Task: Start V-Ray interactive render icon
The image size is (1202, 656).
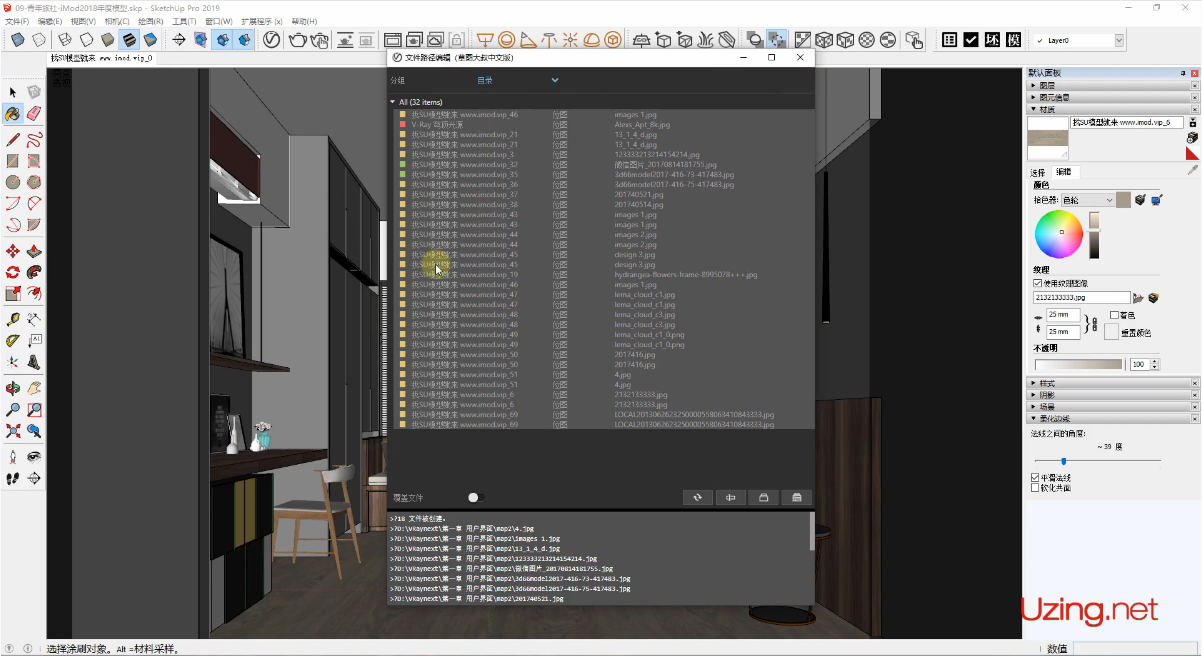Action: click(320, 40)
